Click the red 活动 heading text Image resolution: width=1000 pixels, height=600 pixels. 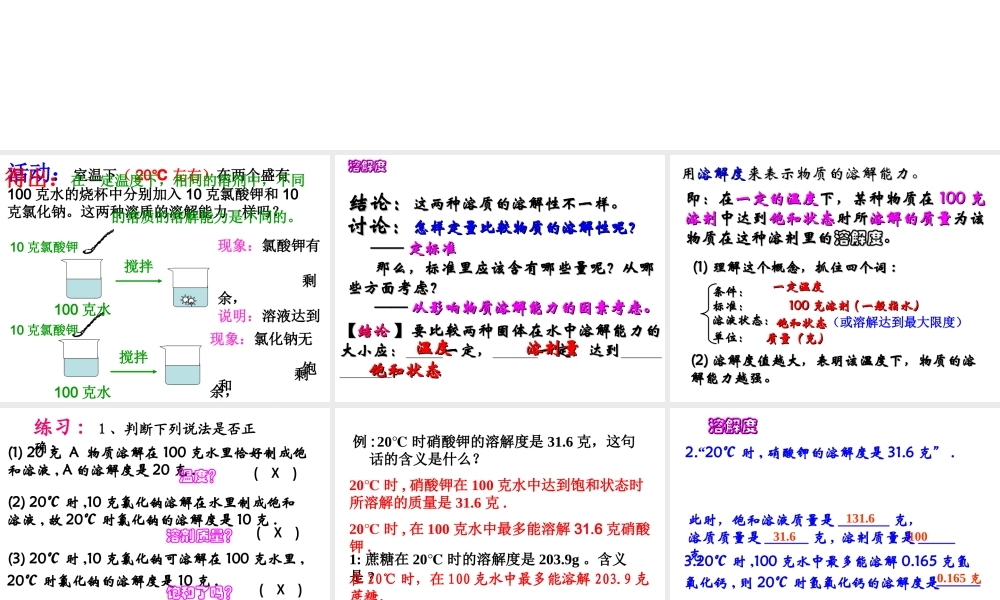[33, 173]
